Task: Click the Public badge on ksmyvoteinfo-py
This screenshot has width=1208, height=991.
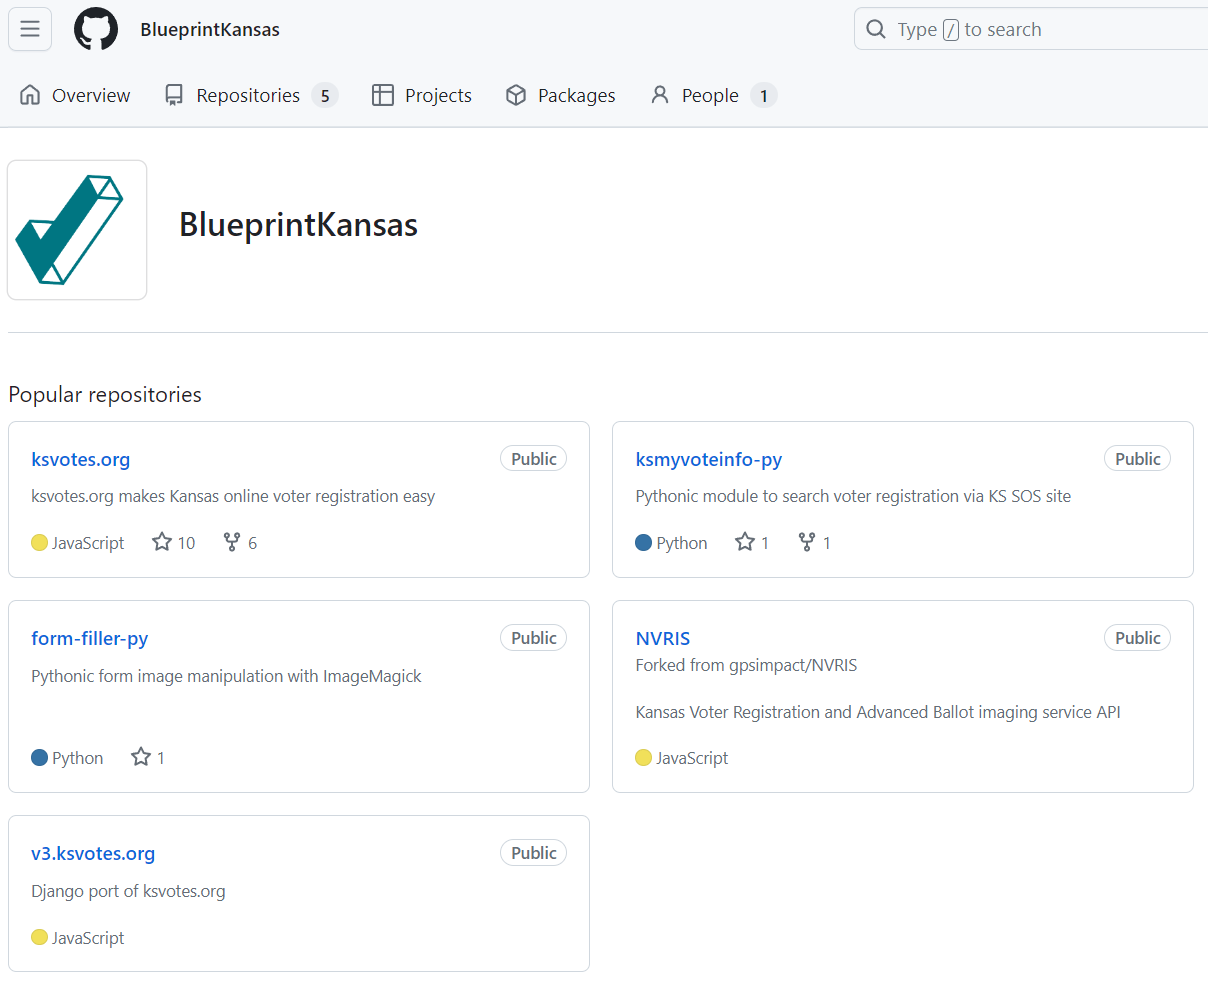Action: coord(1138,459)
